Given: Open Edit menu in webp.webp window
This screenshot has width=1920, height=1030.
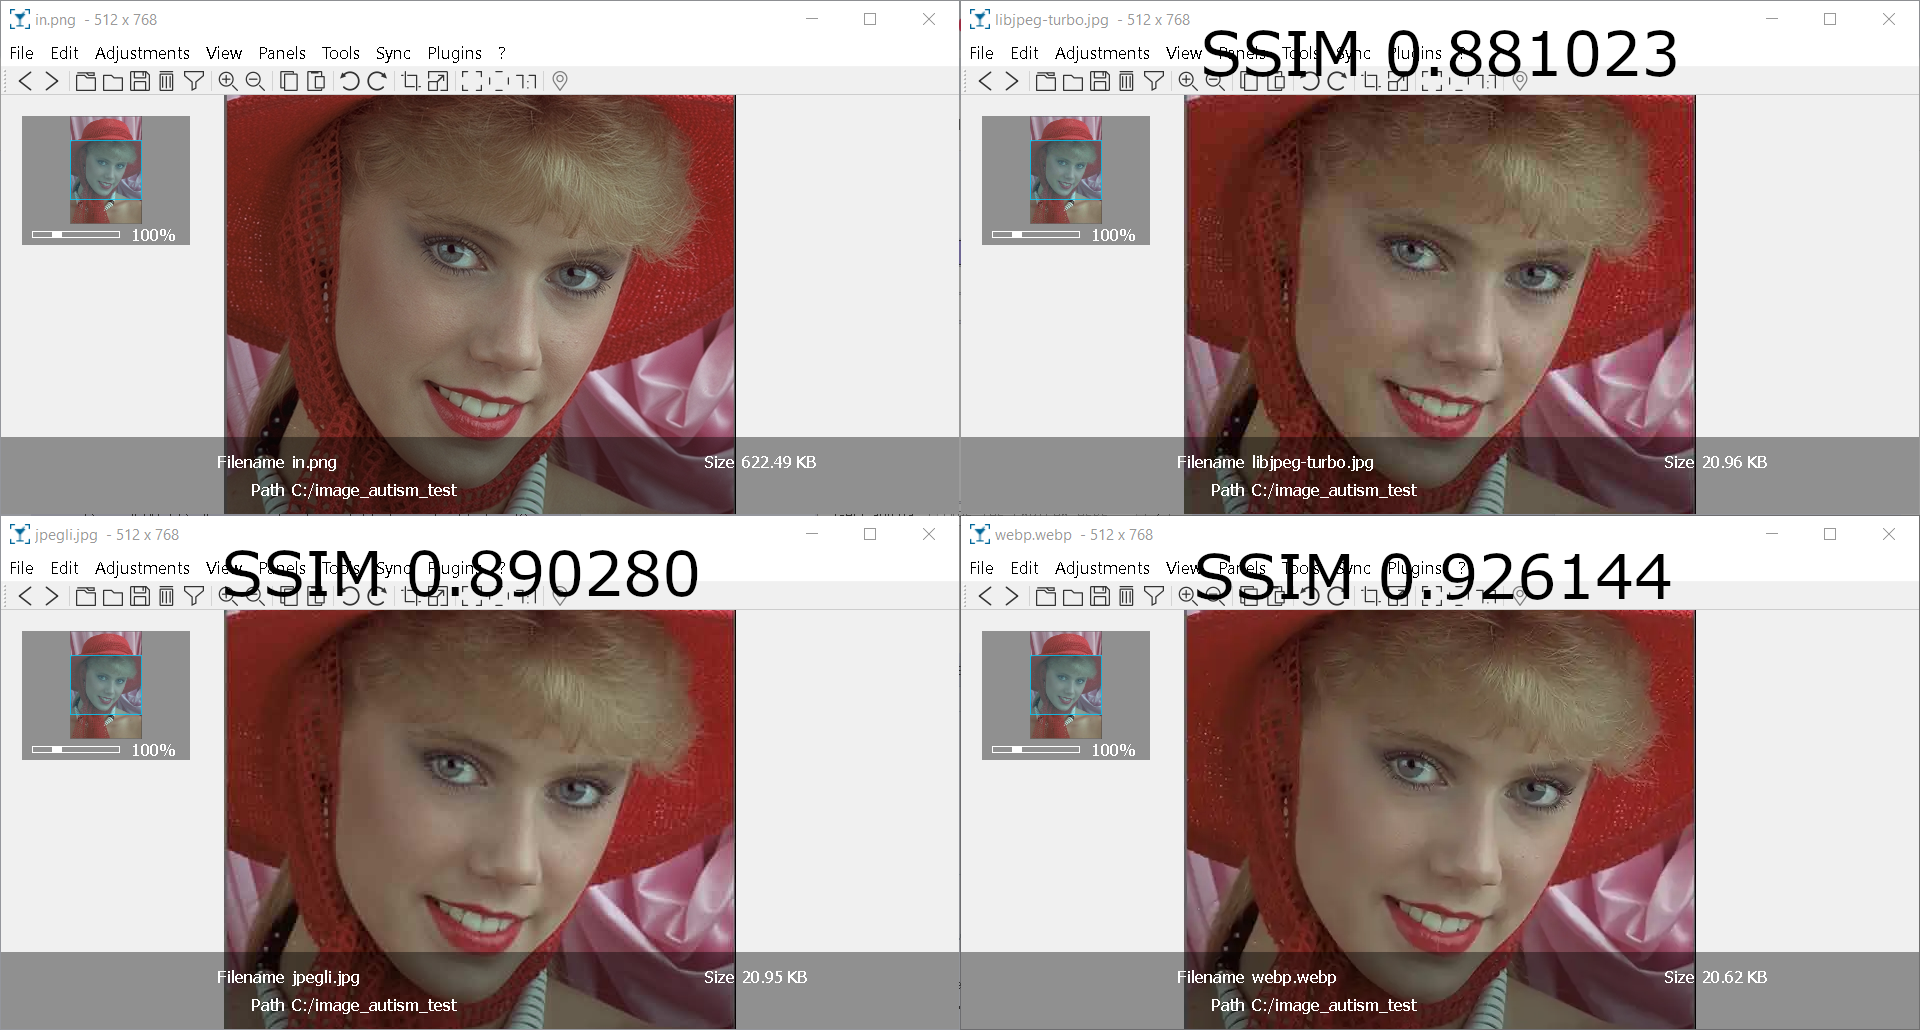Looking at the screenshot, I should (1024, 568).
